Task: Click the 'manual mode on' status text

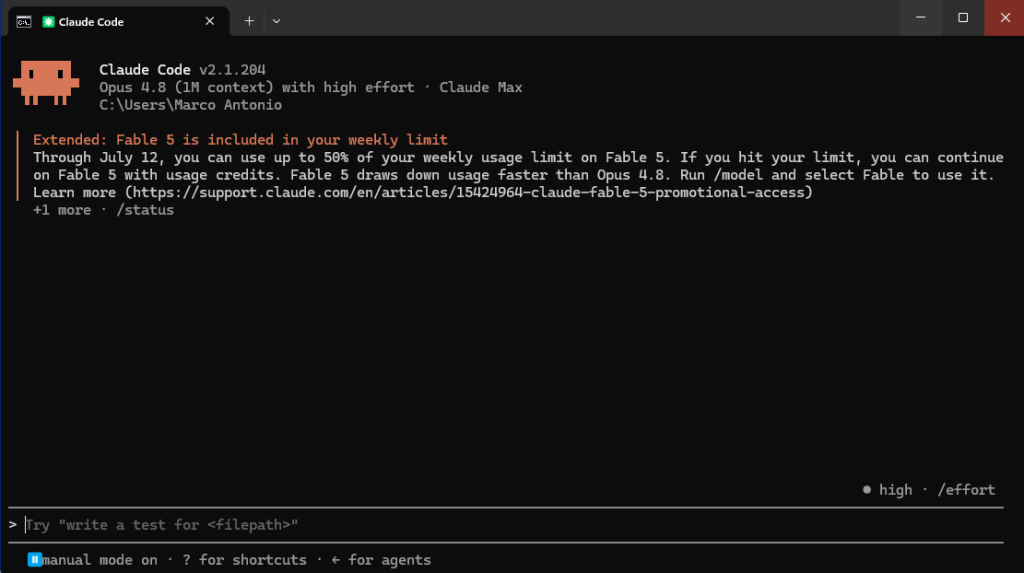Action: tap(99, 560)
